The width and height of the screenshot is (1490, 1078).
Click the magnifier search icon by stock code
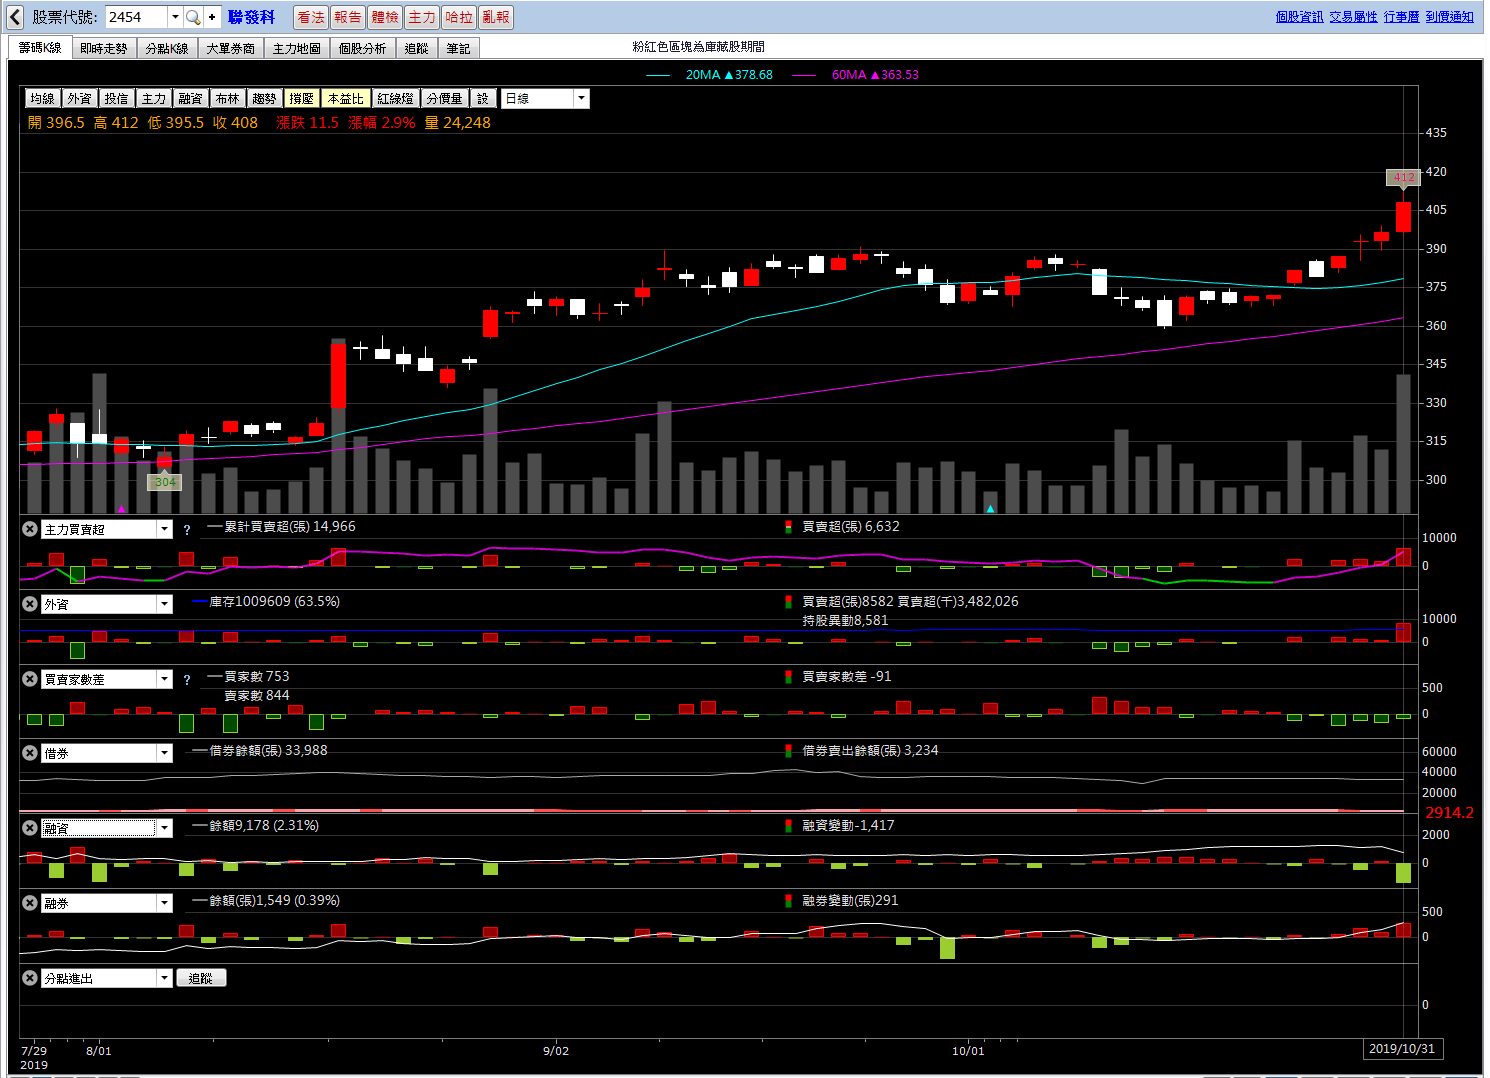[193, 17]
